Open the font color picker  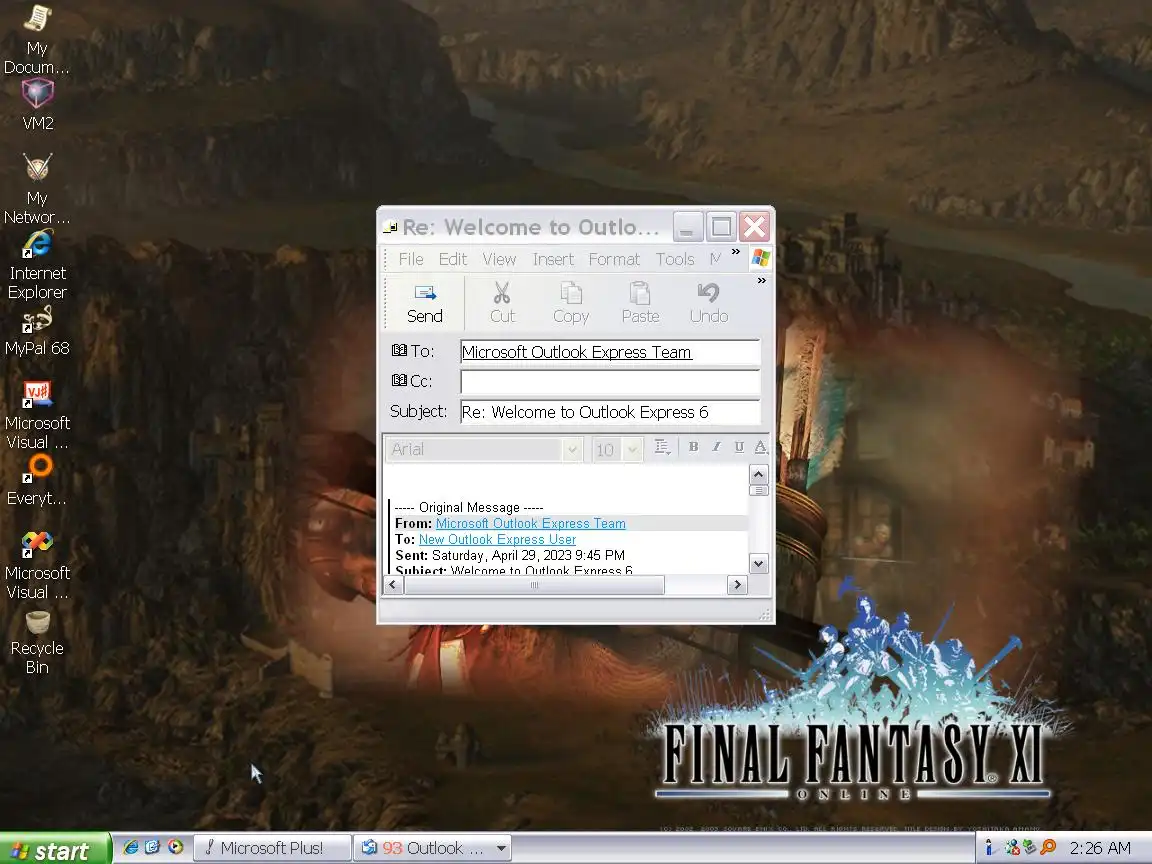[x=761, y=447]
